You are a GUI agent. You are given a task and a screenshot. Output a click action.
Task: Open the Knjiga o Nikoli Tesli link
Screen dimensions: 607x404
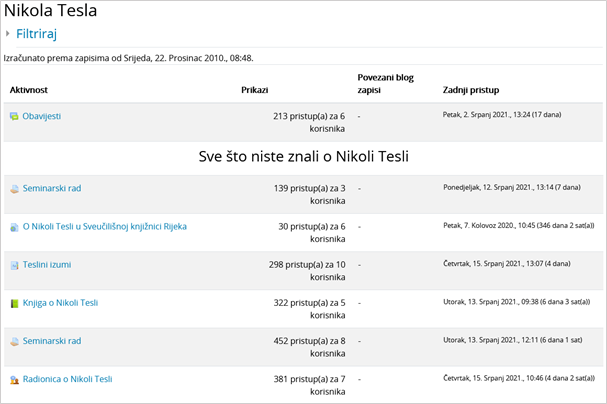click(60, 303)
